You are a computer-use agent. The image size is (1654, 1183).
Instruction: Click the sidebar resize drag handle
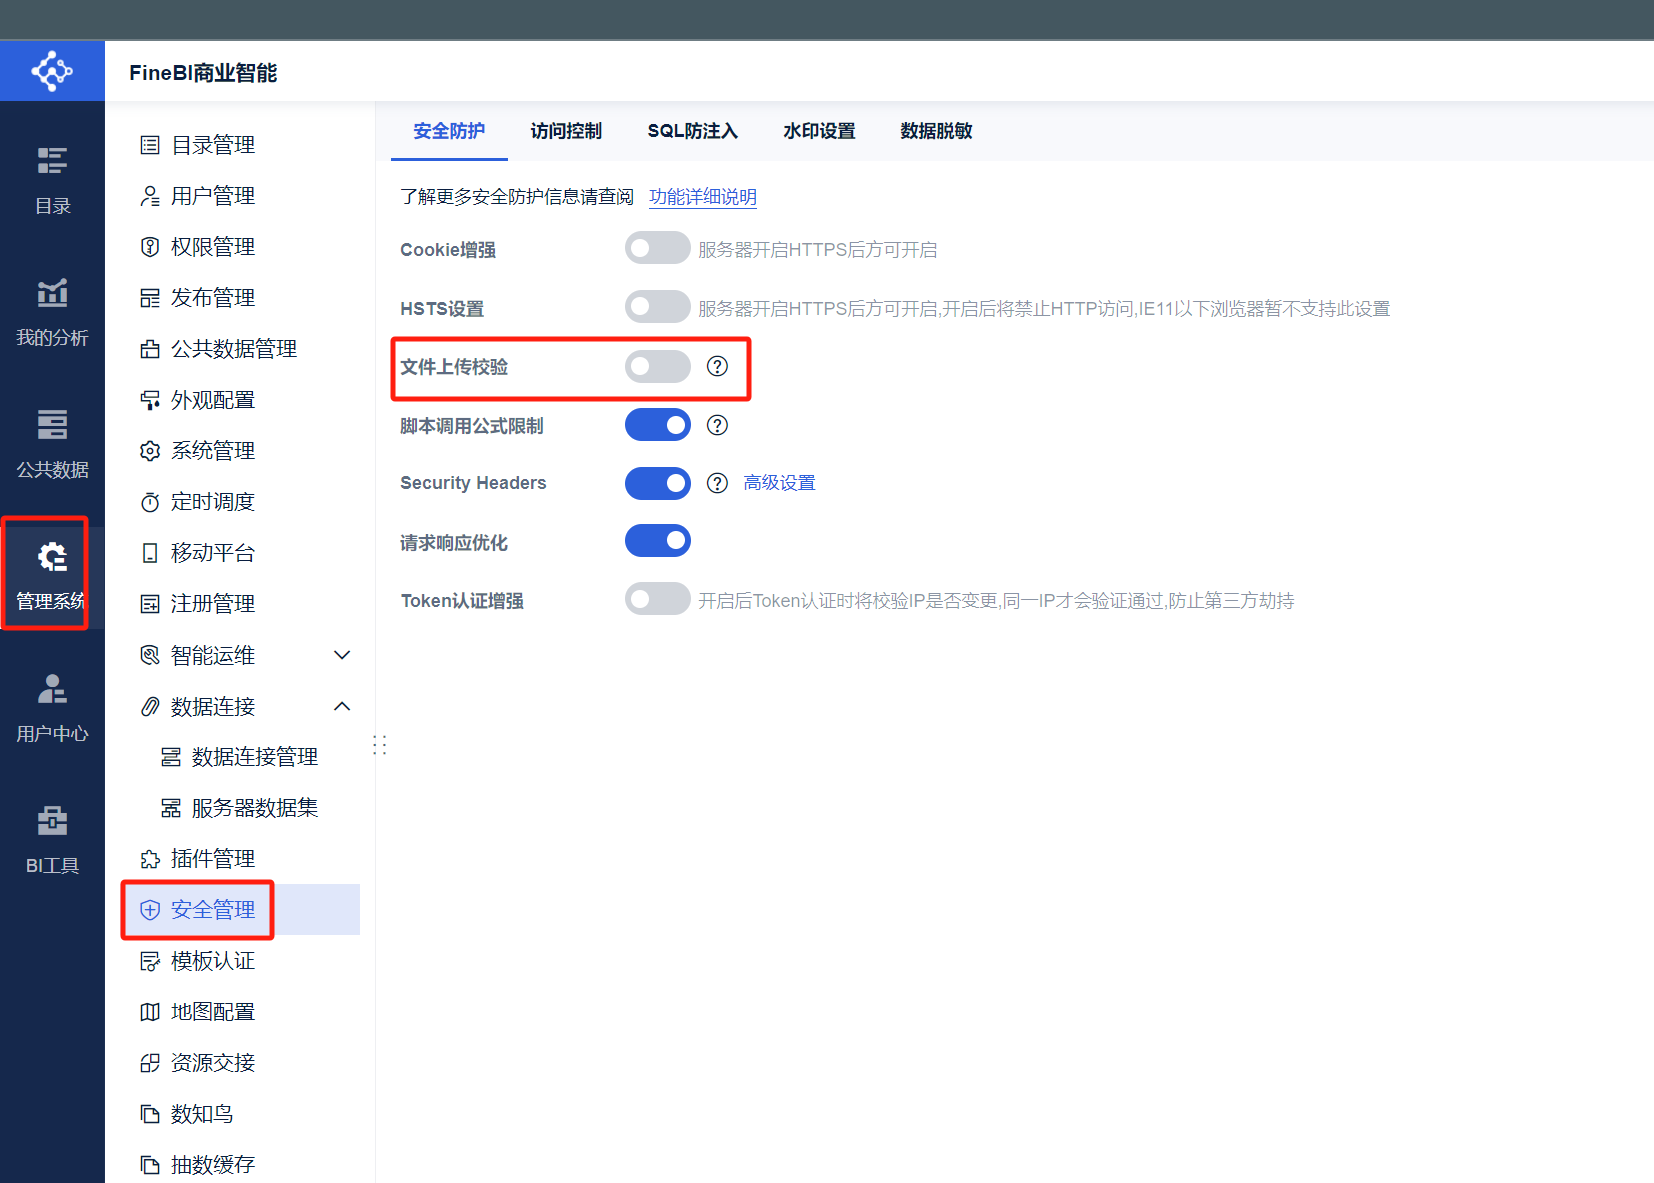379,745
